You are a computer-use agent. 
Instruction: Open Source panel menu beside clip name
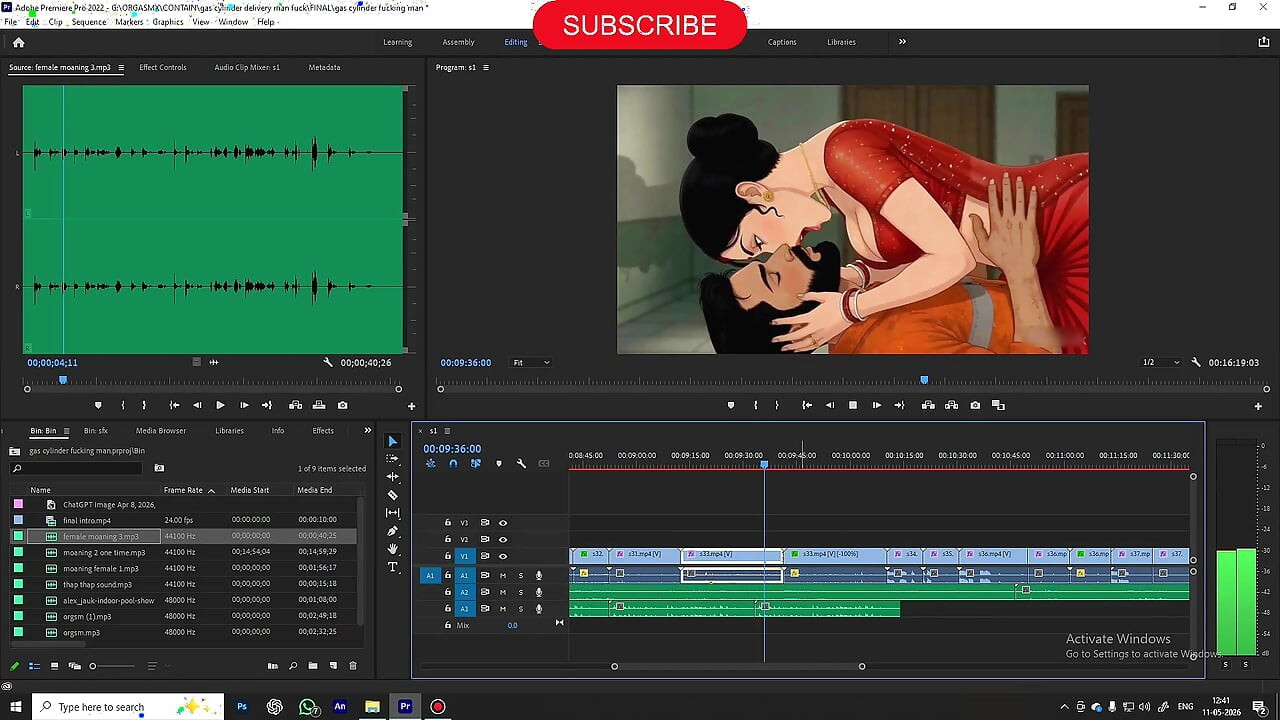pos(121,68)
